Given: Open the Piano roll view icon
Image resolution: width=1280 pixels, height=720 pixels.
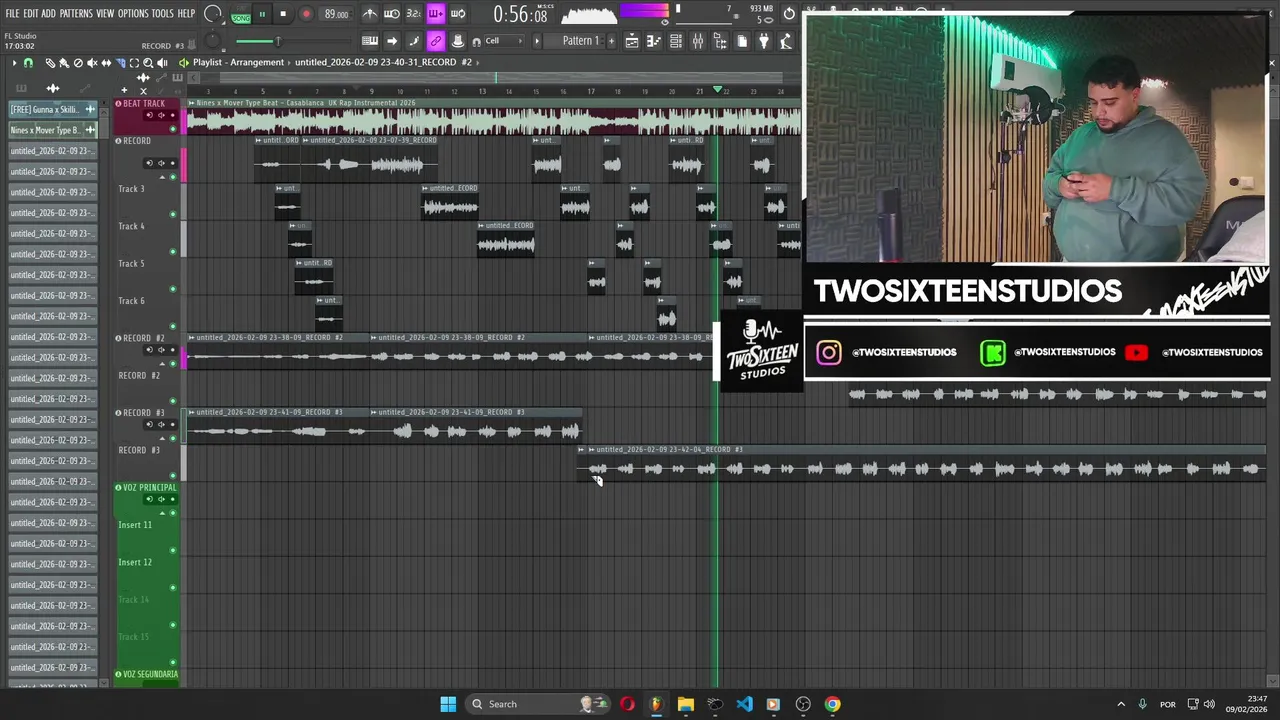Looking at the screenshot, I should [653, 41].
